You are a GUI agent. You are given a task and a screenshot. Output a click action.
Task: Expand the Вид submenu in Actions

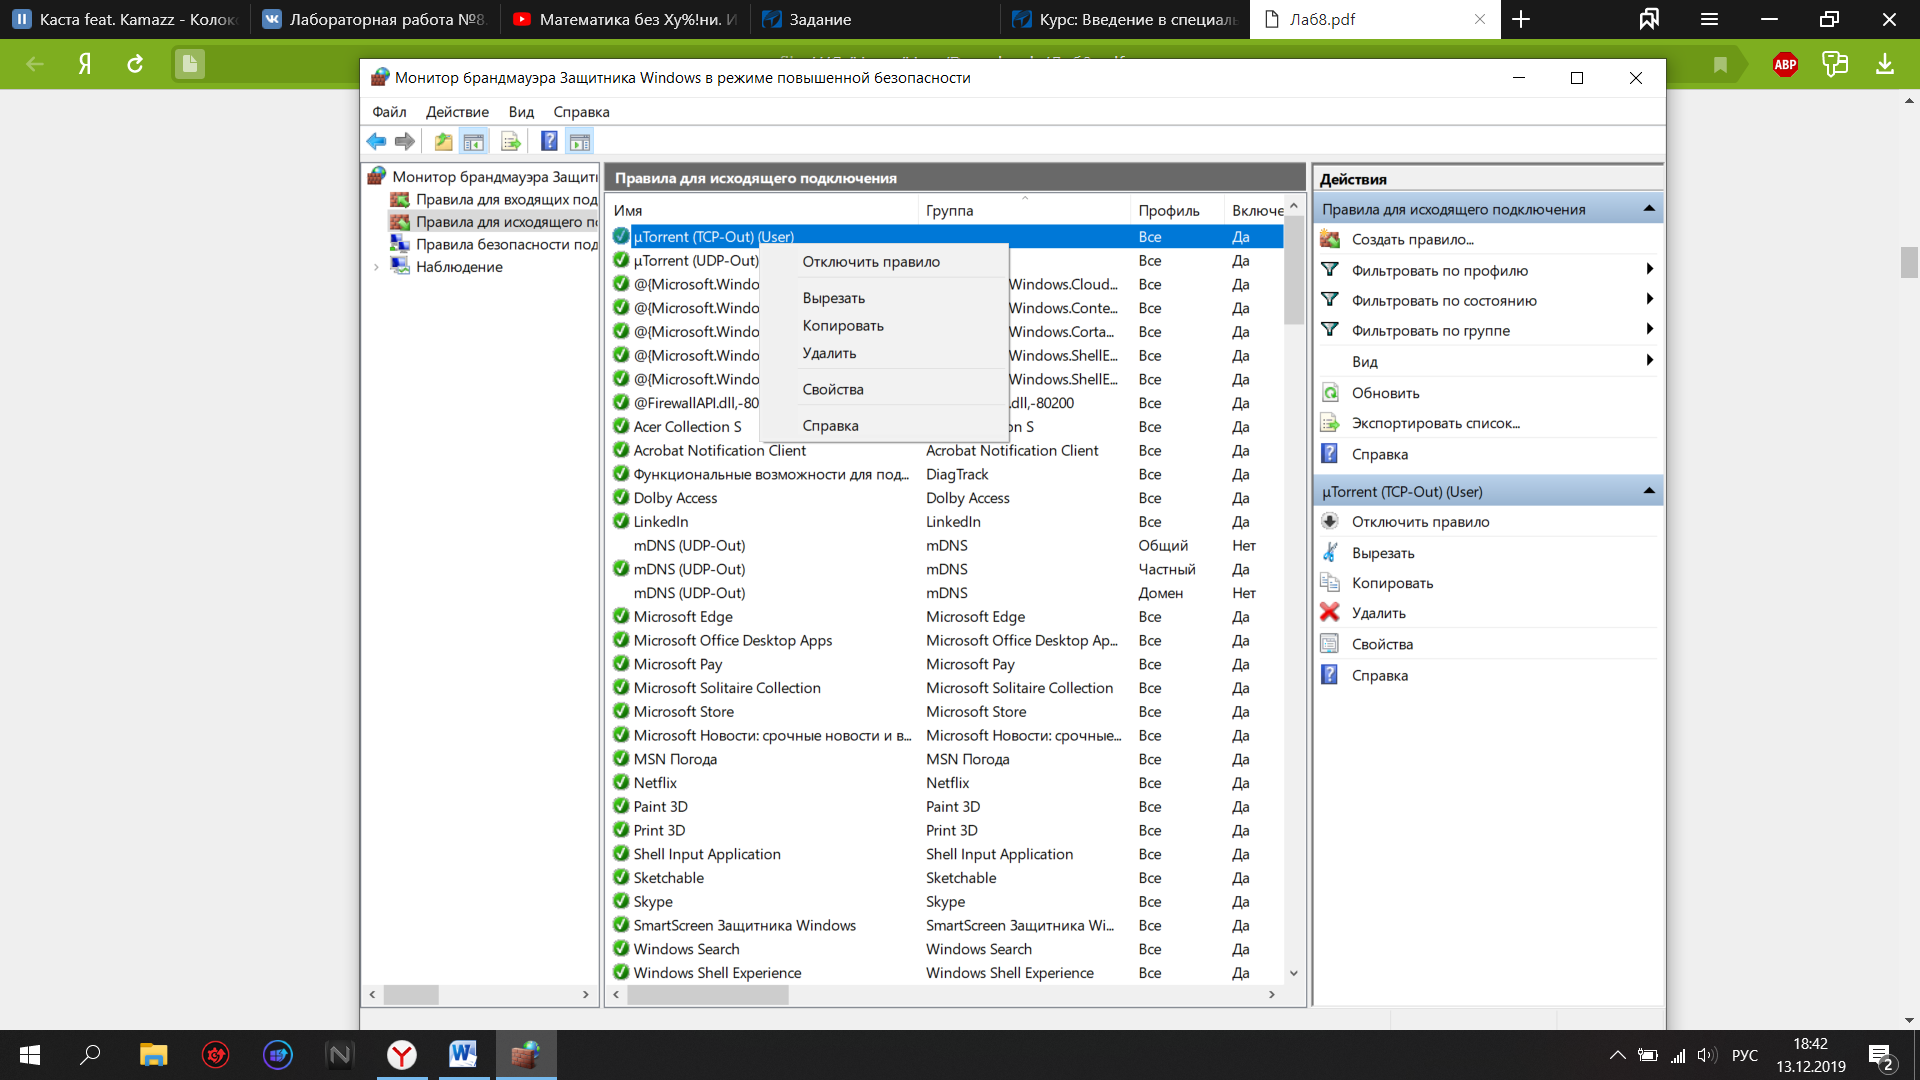(x=1650, y=360)
